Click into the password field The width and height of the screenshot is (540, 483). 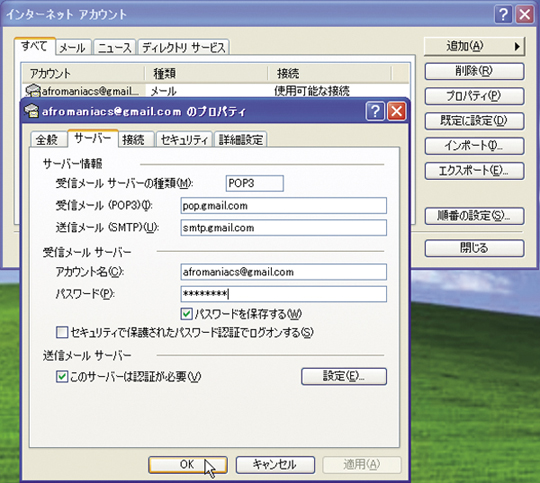coord(283,294)
